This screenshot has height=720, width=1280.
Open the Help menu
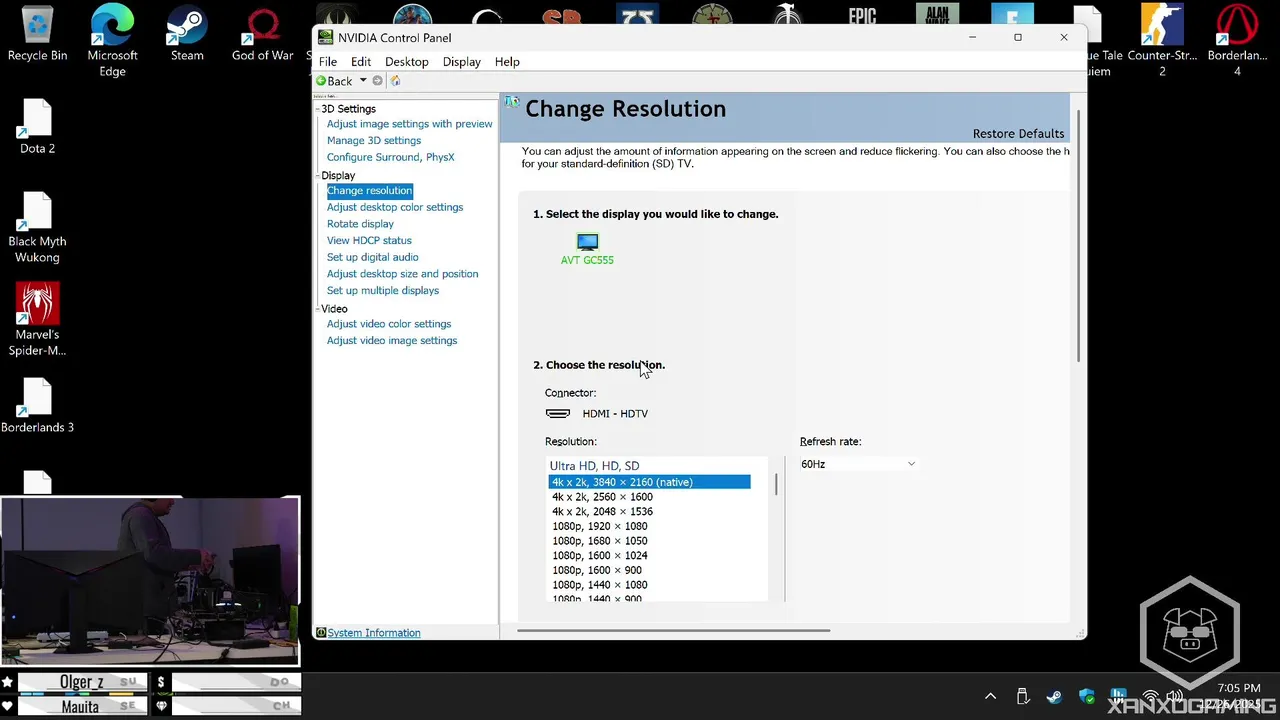point(507,61)
